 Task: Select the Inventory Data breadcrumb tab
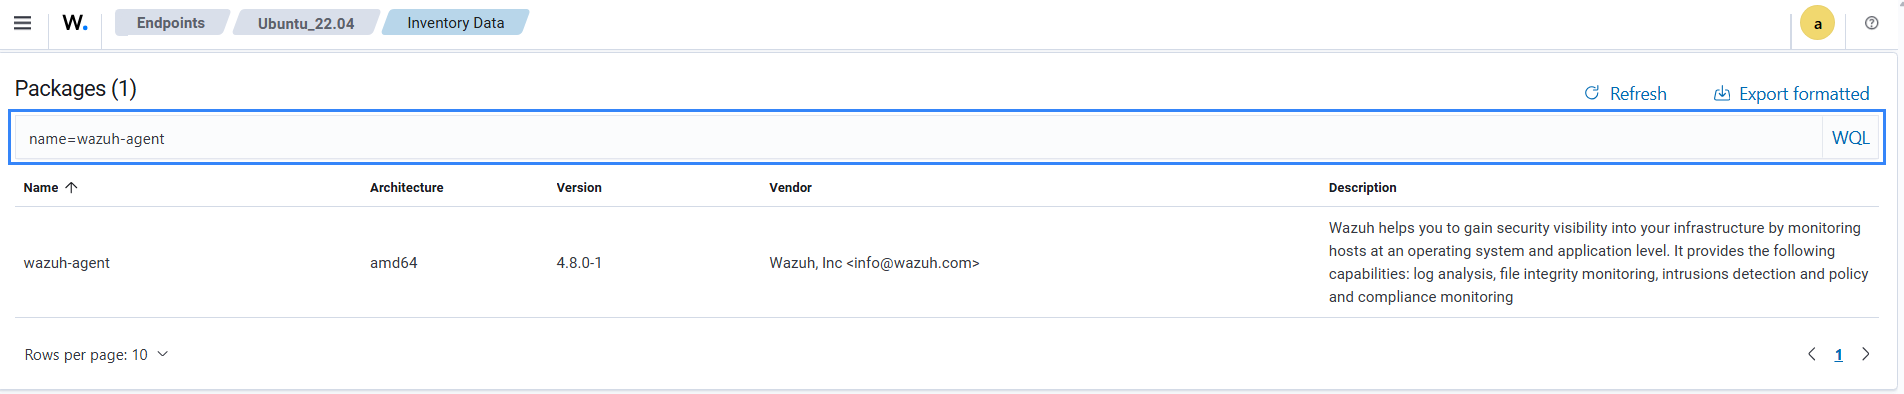tap(455, 22)
